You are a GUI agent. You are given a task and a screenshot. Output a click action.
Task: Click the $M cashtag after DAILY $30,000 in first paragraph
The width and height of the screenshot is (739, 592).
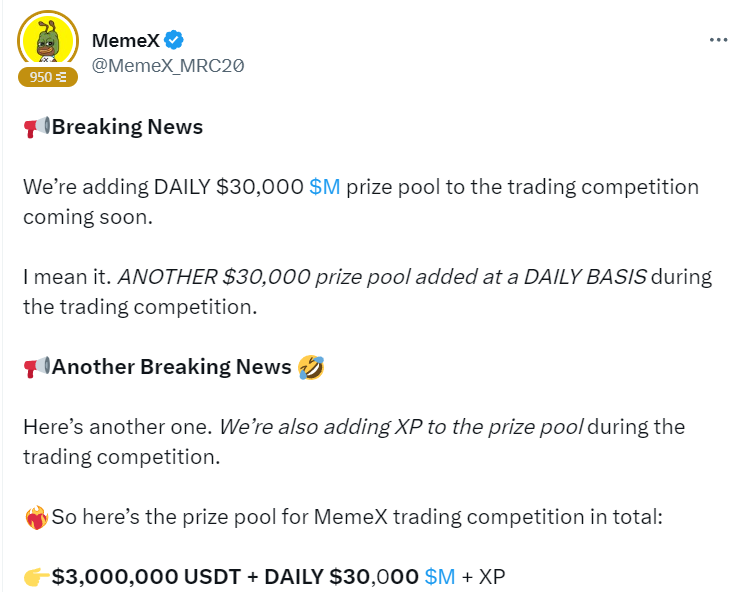pyautogui.click(x=325, y=187)
